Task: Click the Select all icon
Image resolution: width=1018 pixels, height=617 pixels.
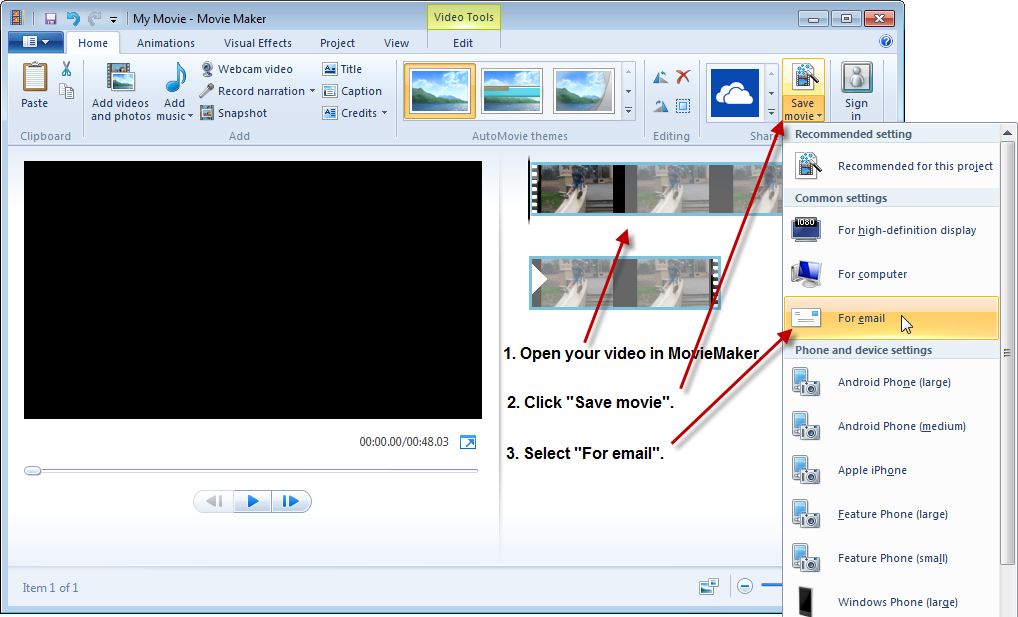Action: (683, 106)
